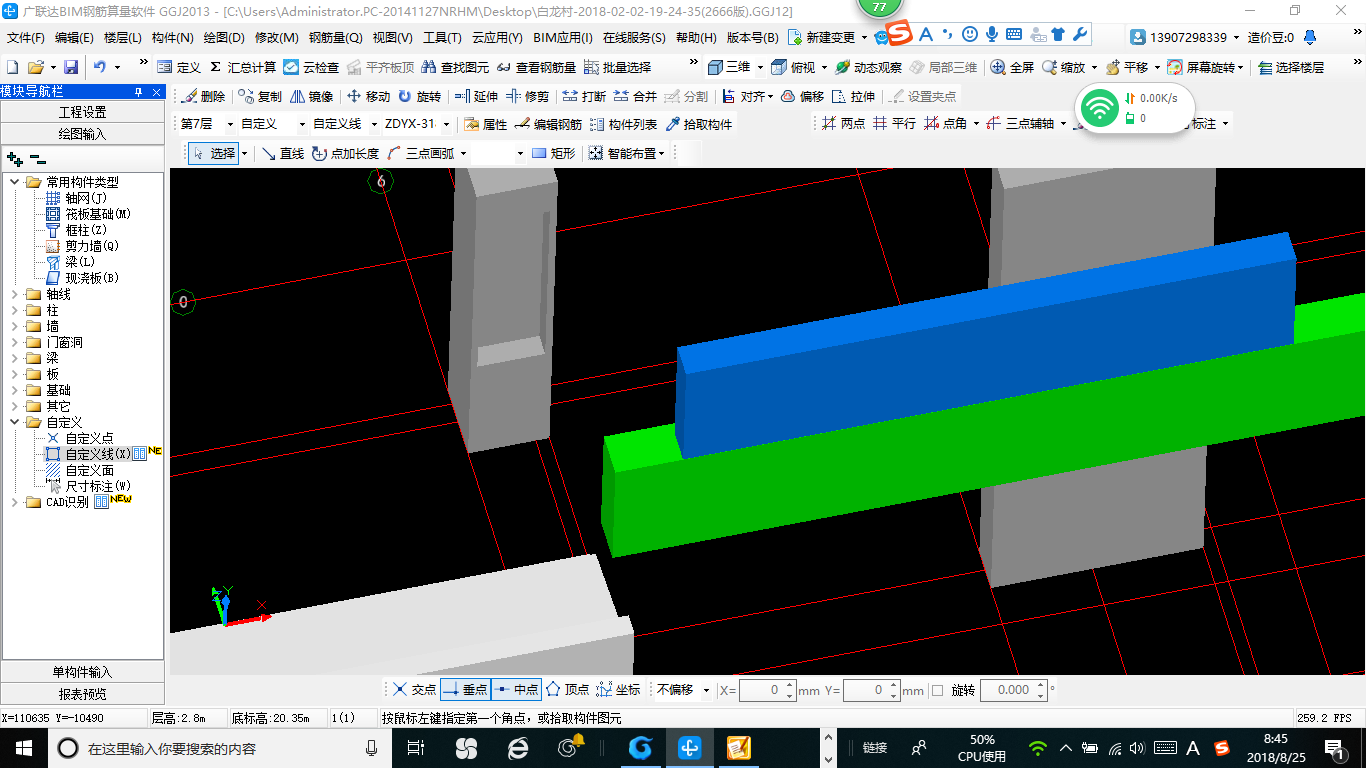The height and width of the screenshot is (768, 1366).
Task: Click 平行 parallel axis tool
Action: 894,124
